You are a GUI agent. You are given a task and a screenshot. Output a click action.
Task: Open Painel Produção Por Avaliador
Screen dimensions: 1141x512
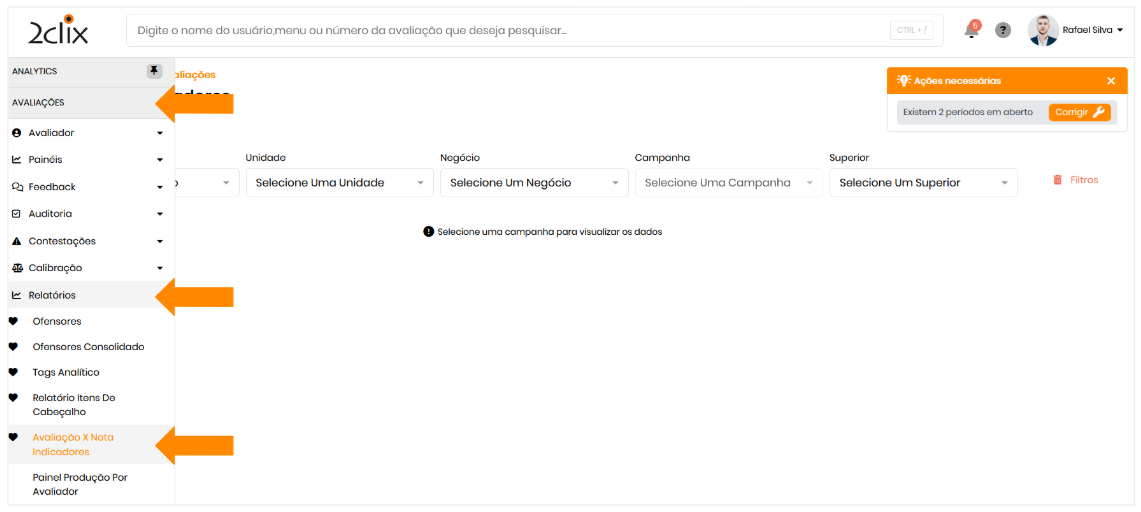80,484
